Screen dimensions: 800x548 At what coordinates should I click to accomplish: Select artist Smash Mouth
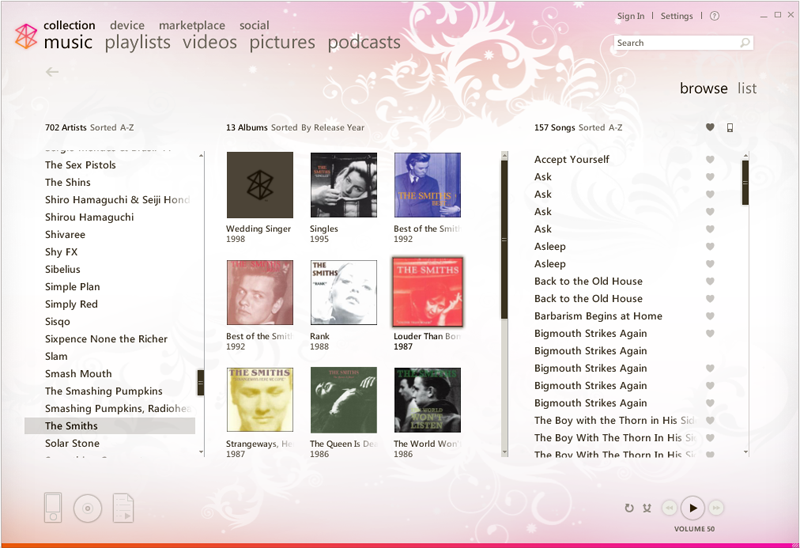(x=78, y=373)
